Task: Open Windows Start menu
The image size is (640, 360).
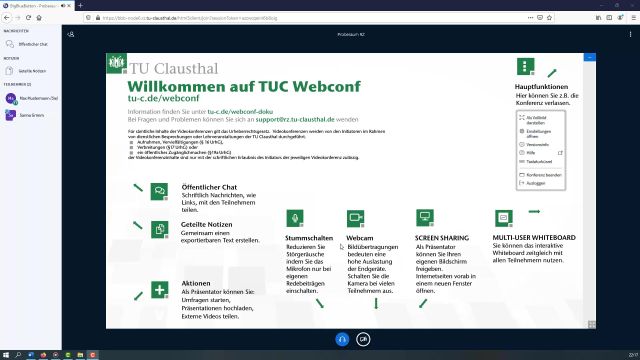Action: 6,355
